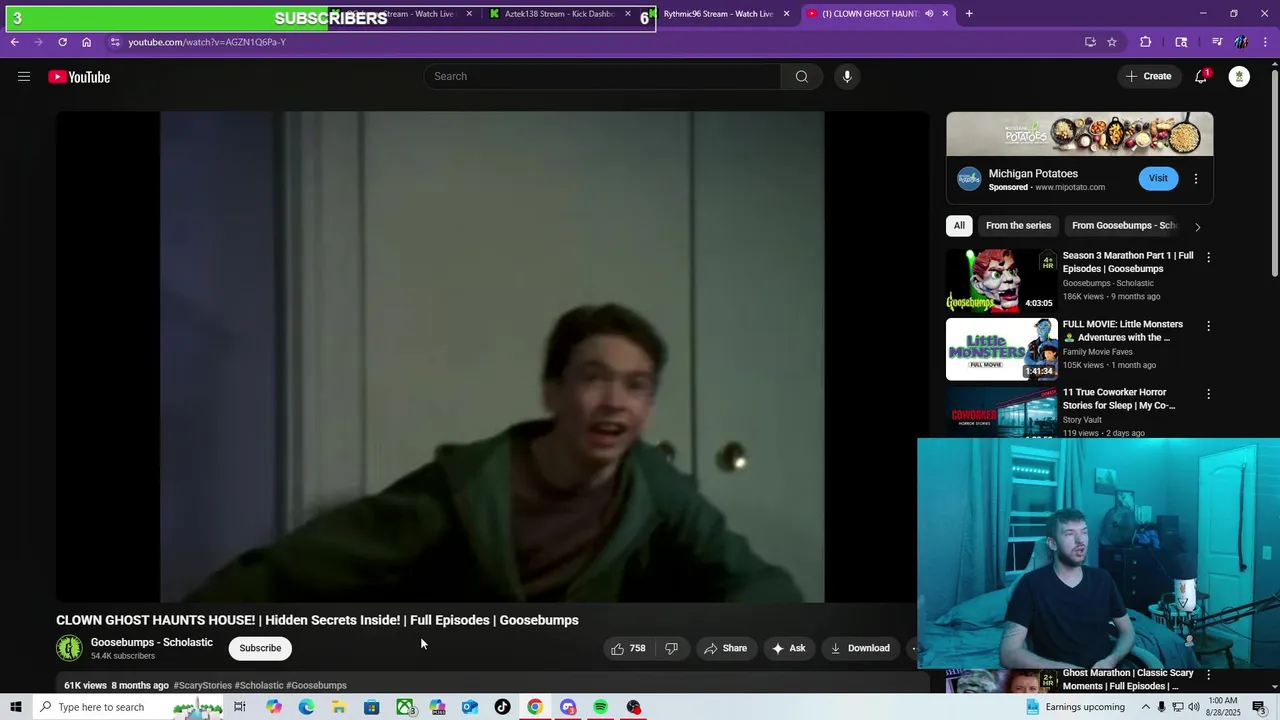Switch to Aztek138 Stream Kick Dashboard tab
This screenshot has height=720, width=1280.
point(558,14)
